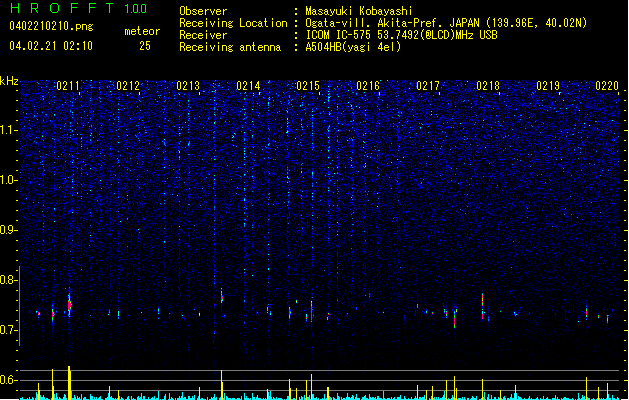Click the 'meteor' count label
The image size is (629, 400).
click(142, 31)
